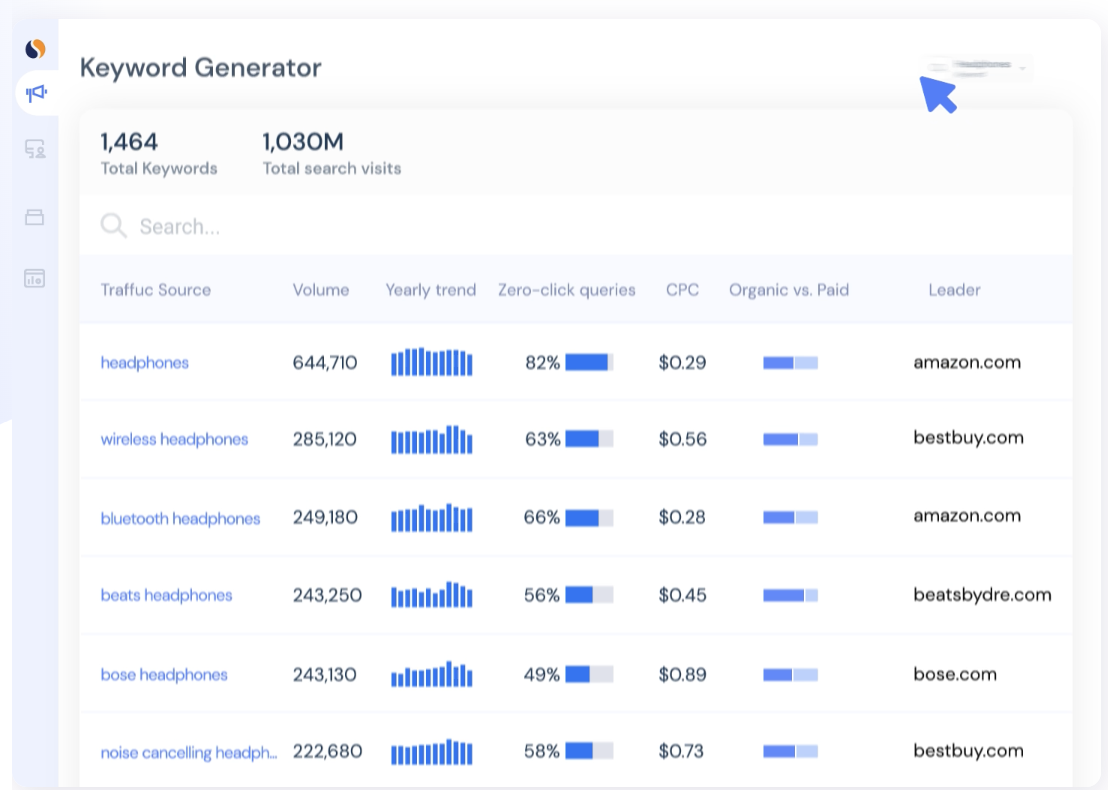Click Organic vs. Paid bar for bluetooth headphones

coord(790,518)
